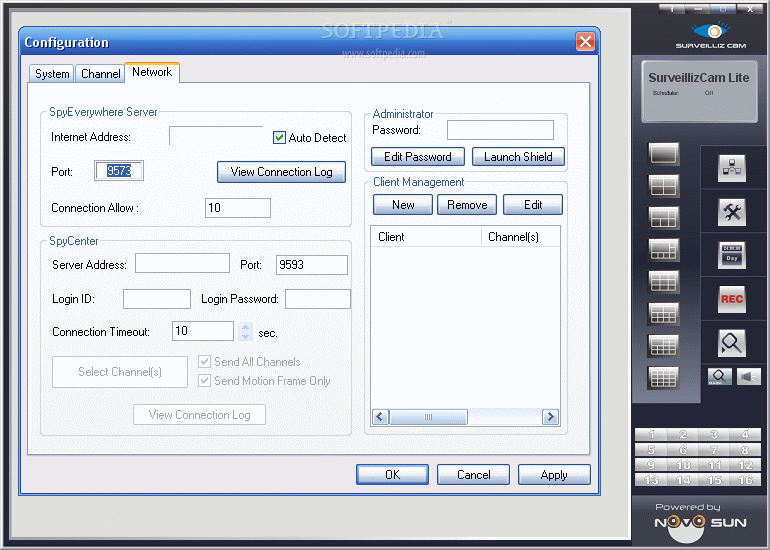Select the four-camera split layout icon
The image size is (770, 550).
pos(663,186)
